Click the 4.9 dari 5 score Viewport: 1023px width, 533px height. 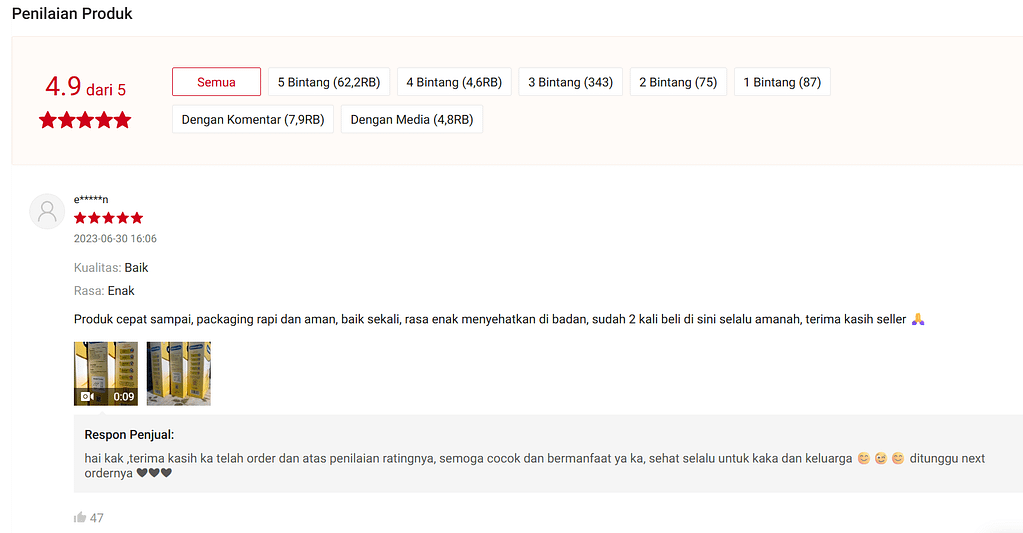(x=85, y=88)
